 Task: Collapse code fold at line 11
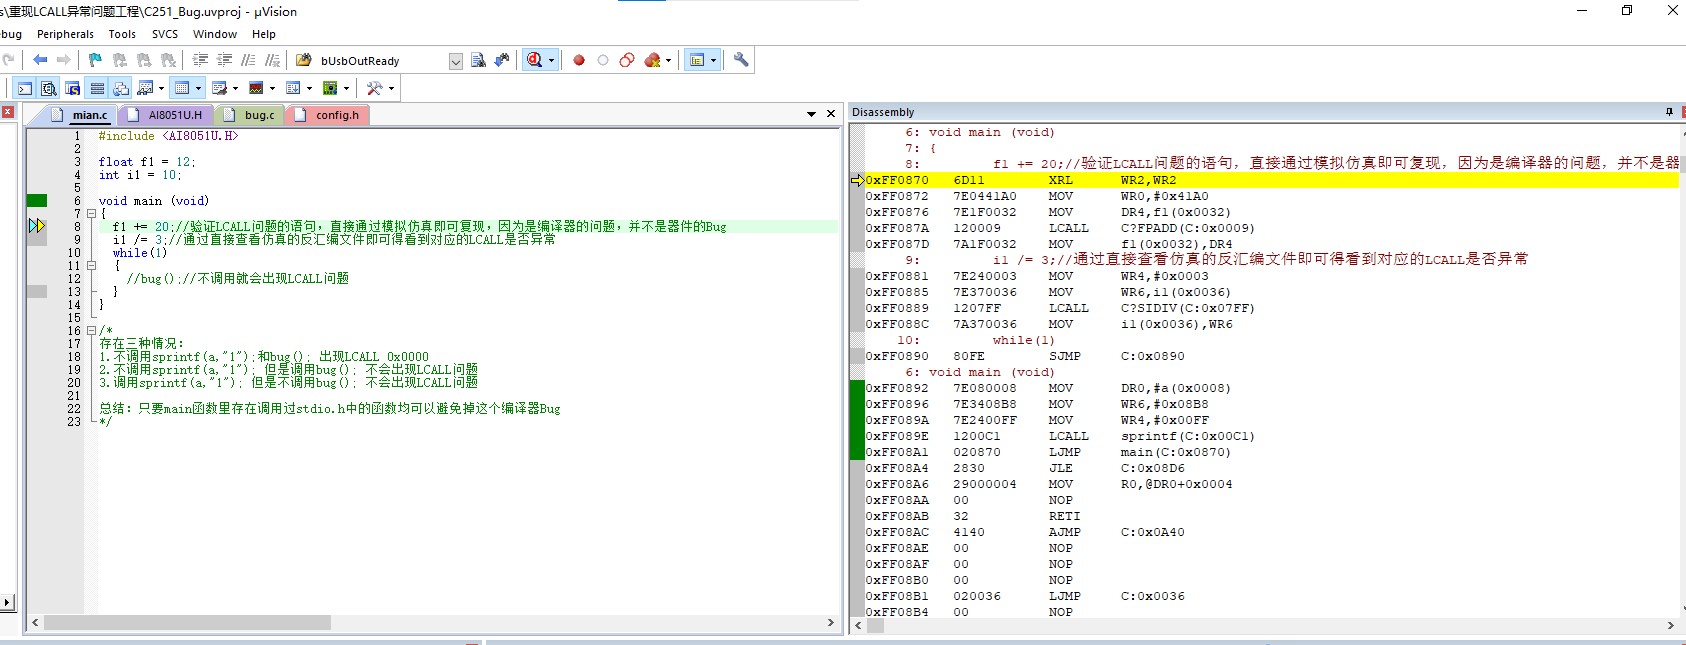coord(91,266)
